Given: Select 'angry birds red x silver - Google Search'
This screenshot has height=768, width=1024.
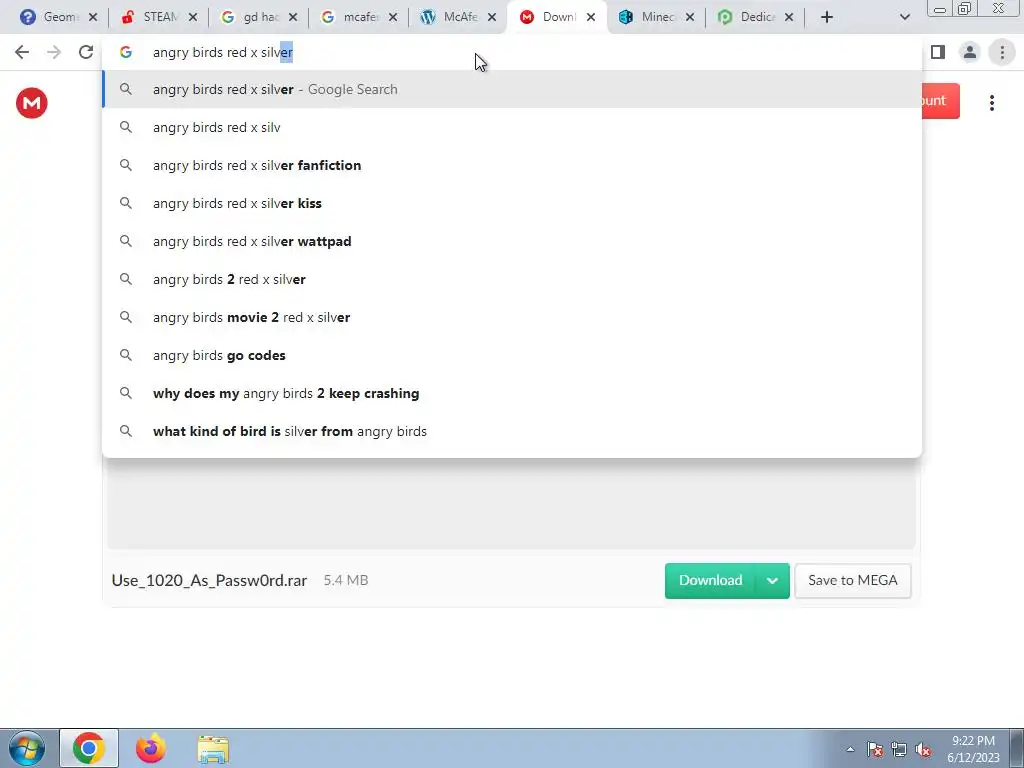Looking at the screenshot, I should [513, 89].
